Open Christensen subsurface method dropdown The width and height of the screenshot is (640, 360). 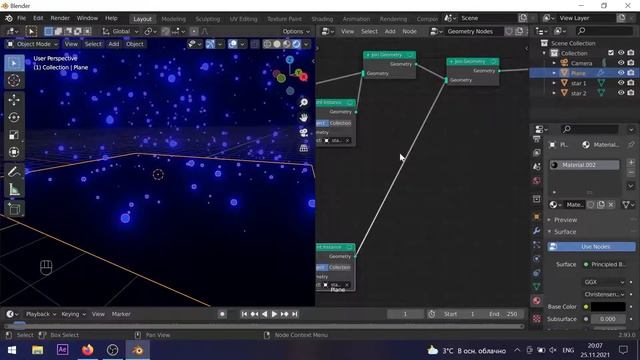(x=604, y=294)
